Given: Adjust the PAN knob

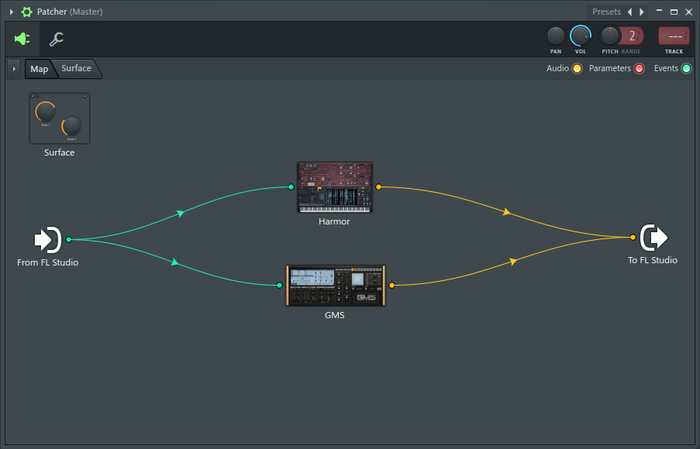Looking at the screenshot, I should [x=555, y=36].
